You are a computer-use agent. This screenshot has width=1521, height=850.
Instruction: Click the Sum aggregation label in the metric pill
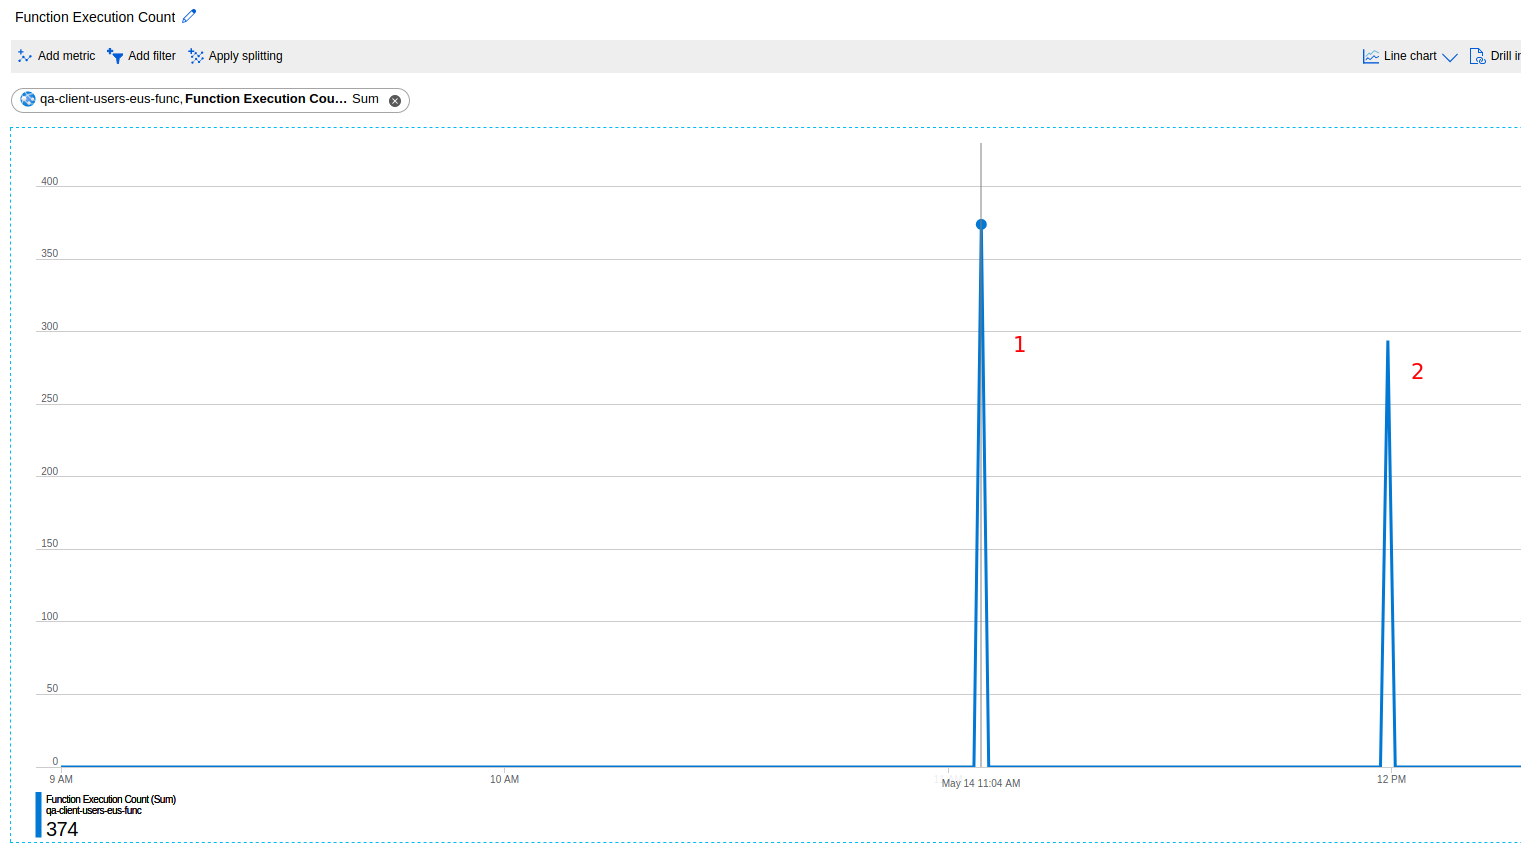365,99
